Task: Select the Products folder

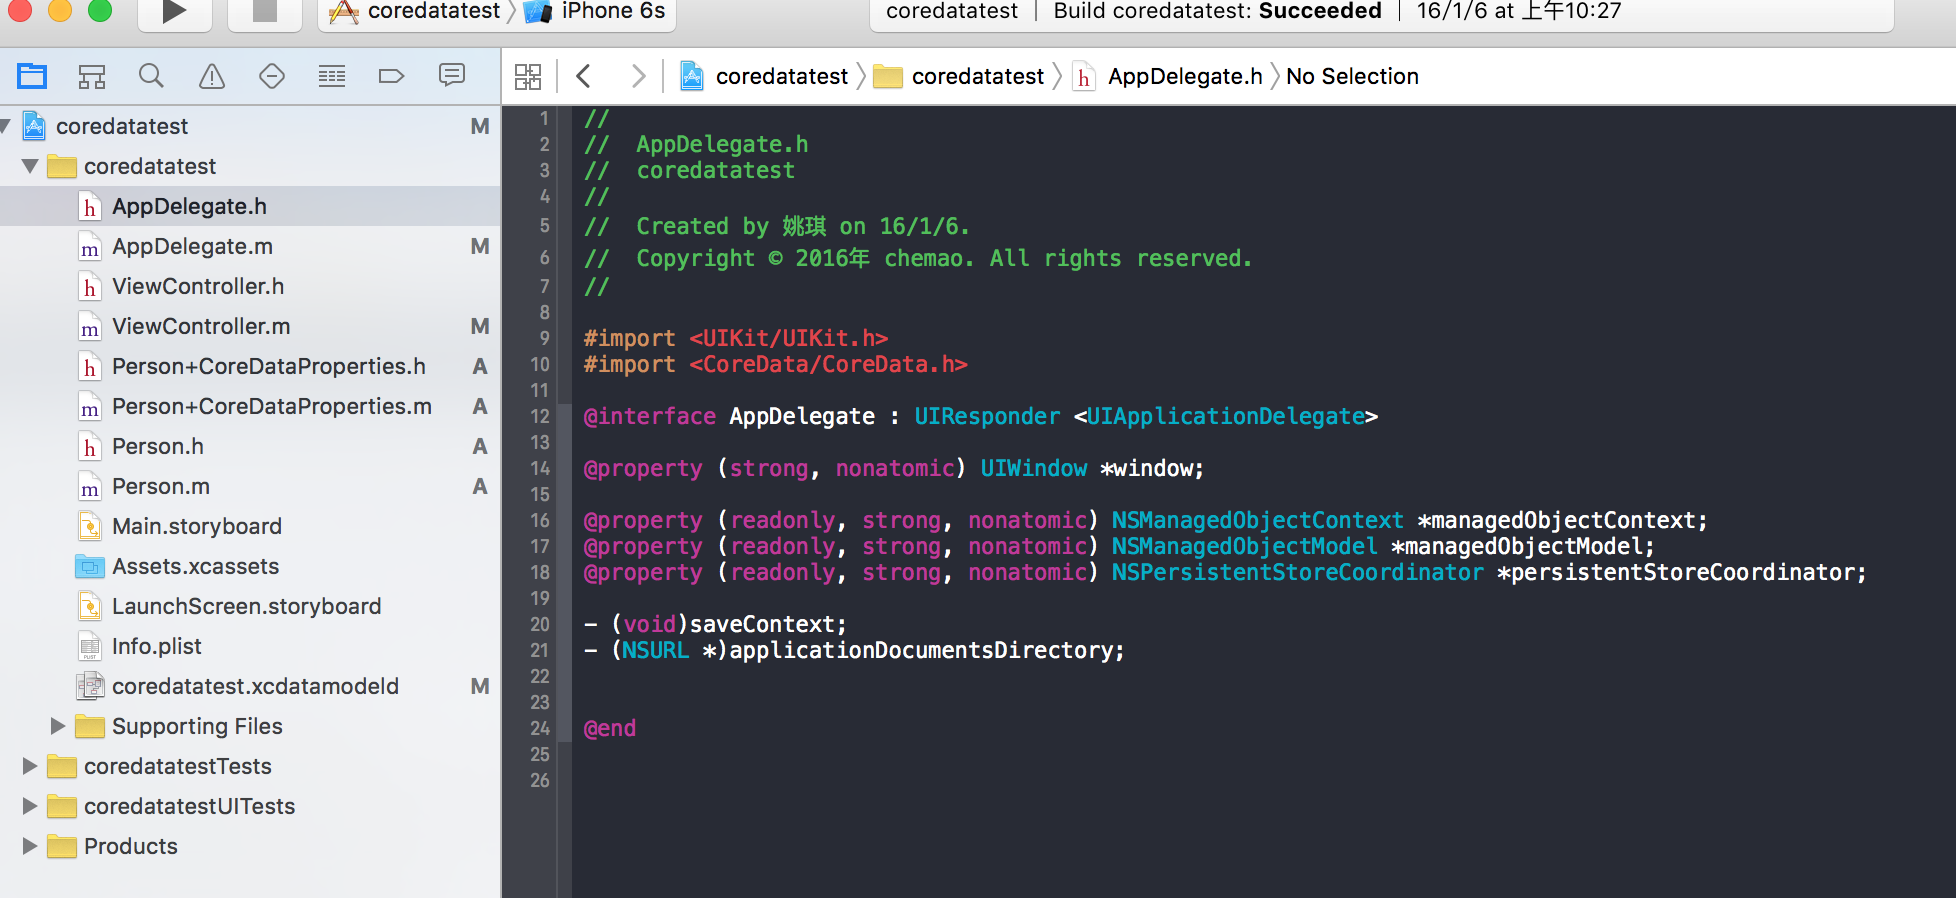Action: click(250, 846)
